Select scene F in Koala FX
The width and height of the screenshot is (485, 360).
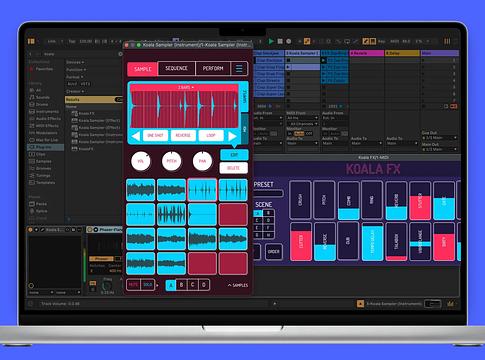[268, 228]
